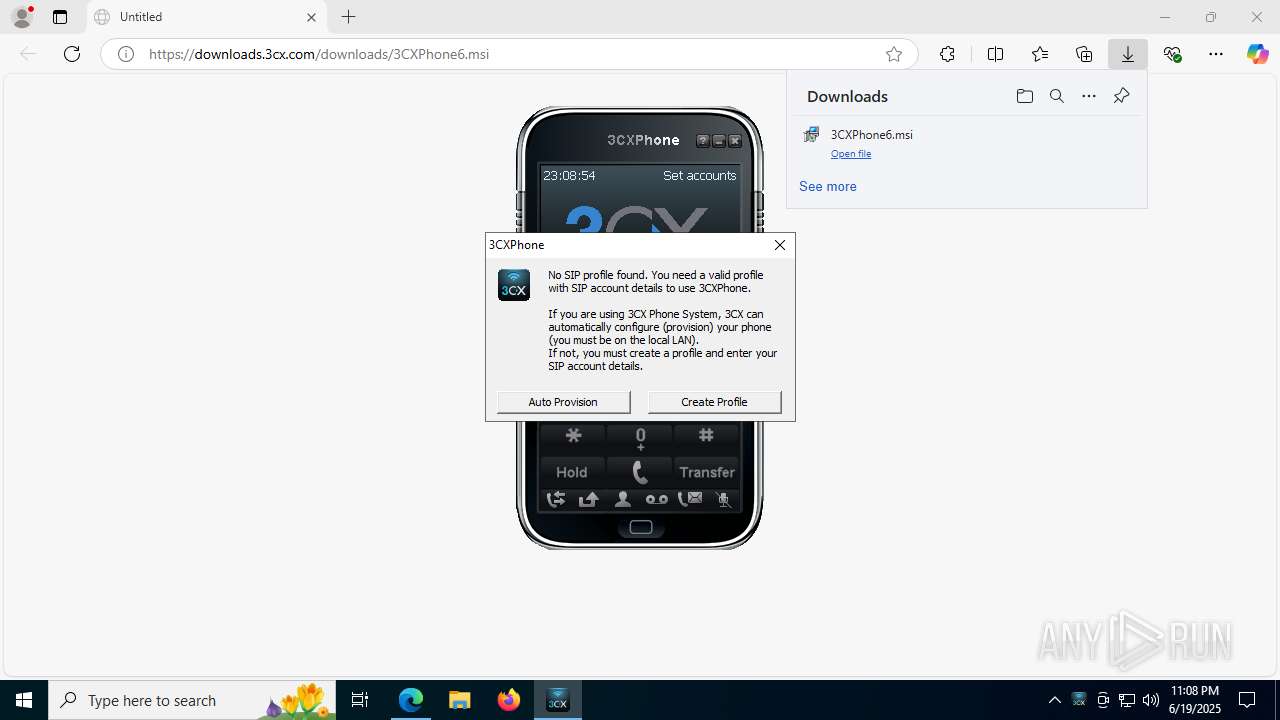This screenshot has width=1280, height=720.
Task: Open Browser essentials heart icon
Action: click(x=1173, y=54)
